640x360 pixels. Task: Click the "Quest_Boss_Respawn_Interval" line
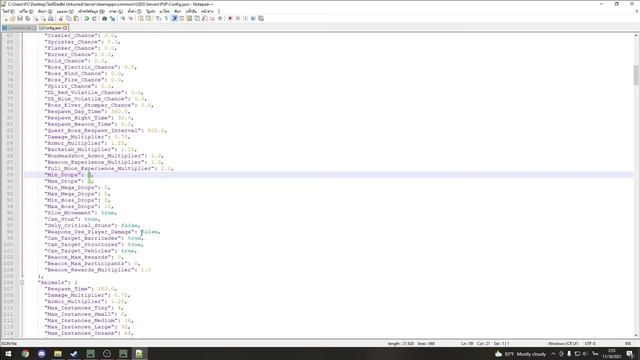105,130
